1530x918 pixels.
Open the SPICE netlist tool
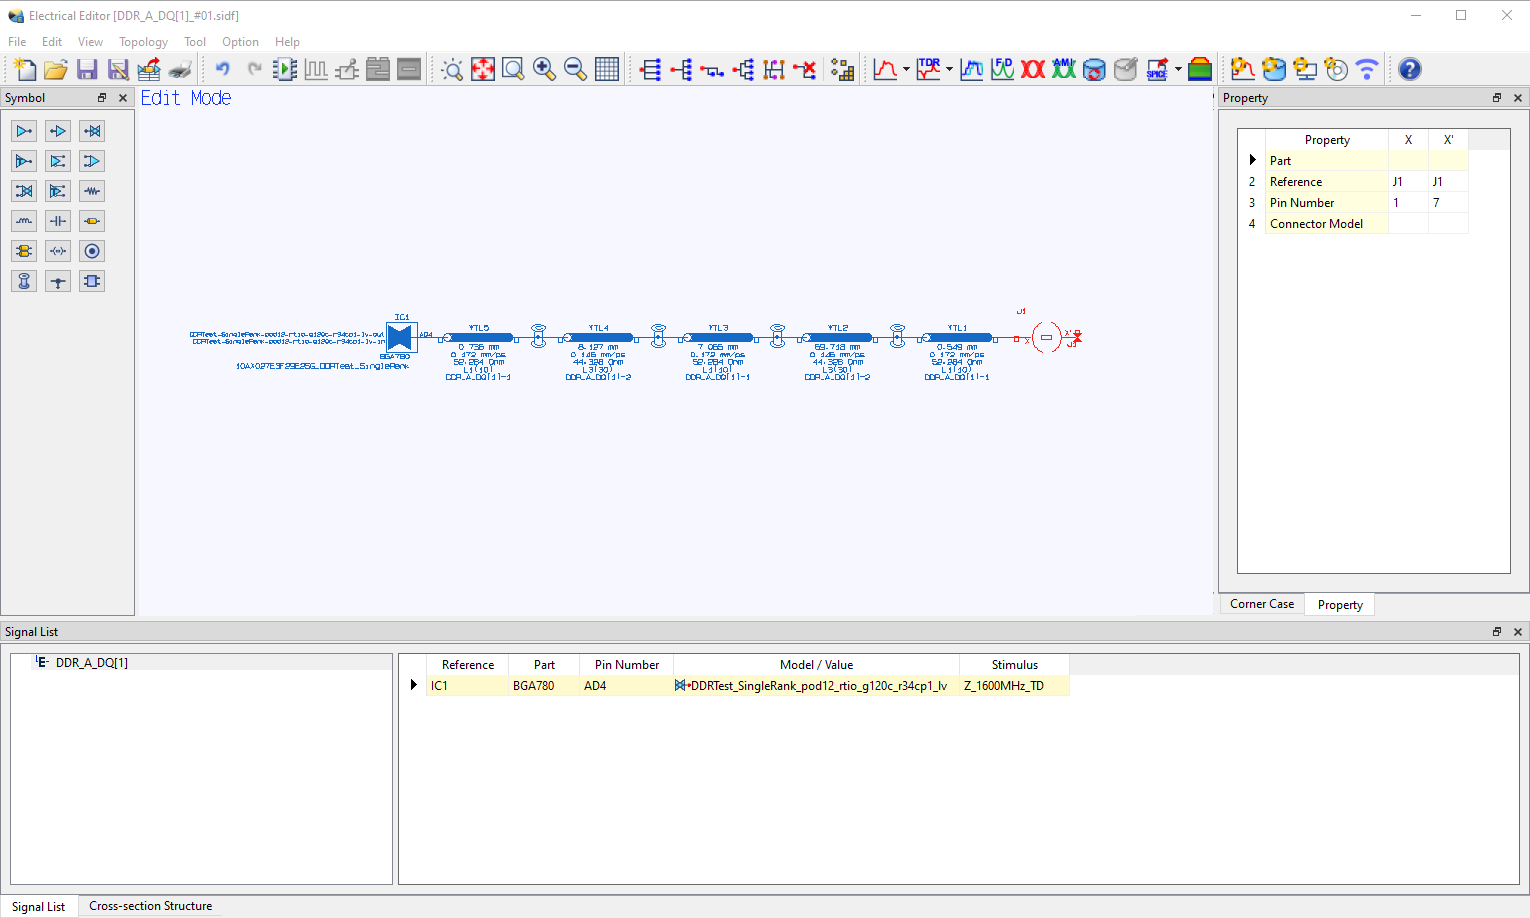click(x=1158, y=69)
